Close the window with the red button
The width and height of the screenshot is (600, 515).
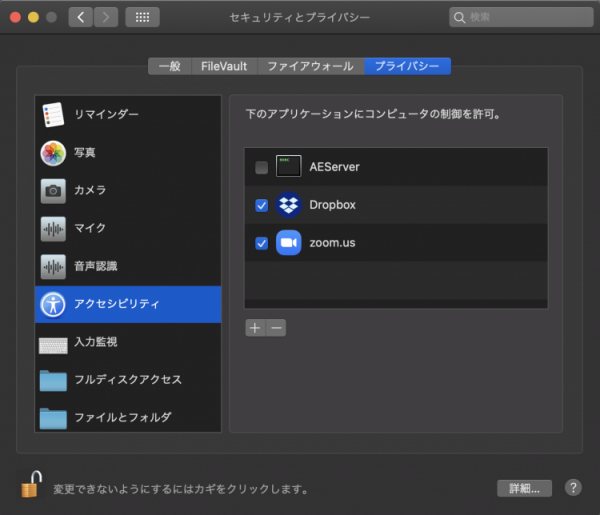point(15,17)
